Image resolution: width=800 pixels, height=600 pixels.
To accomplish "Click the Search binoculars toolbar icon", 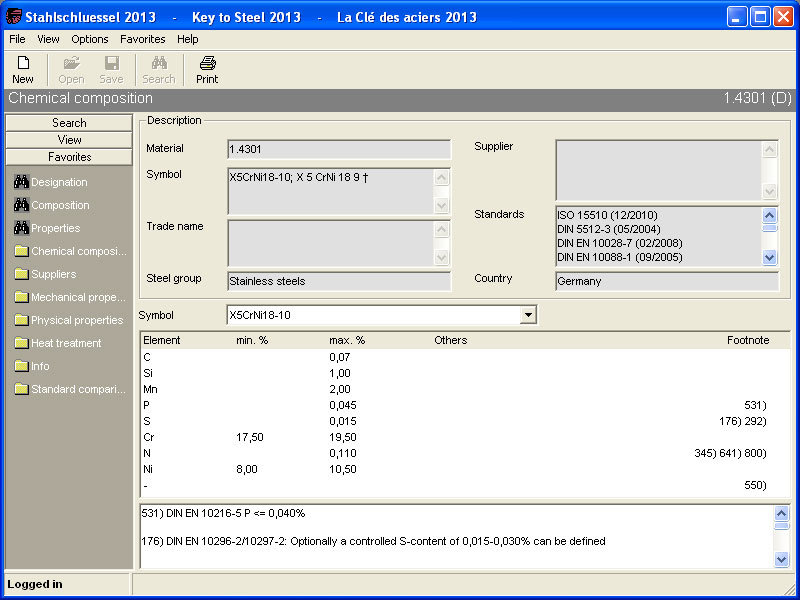I will tap(159, 70).
